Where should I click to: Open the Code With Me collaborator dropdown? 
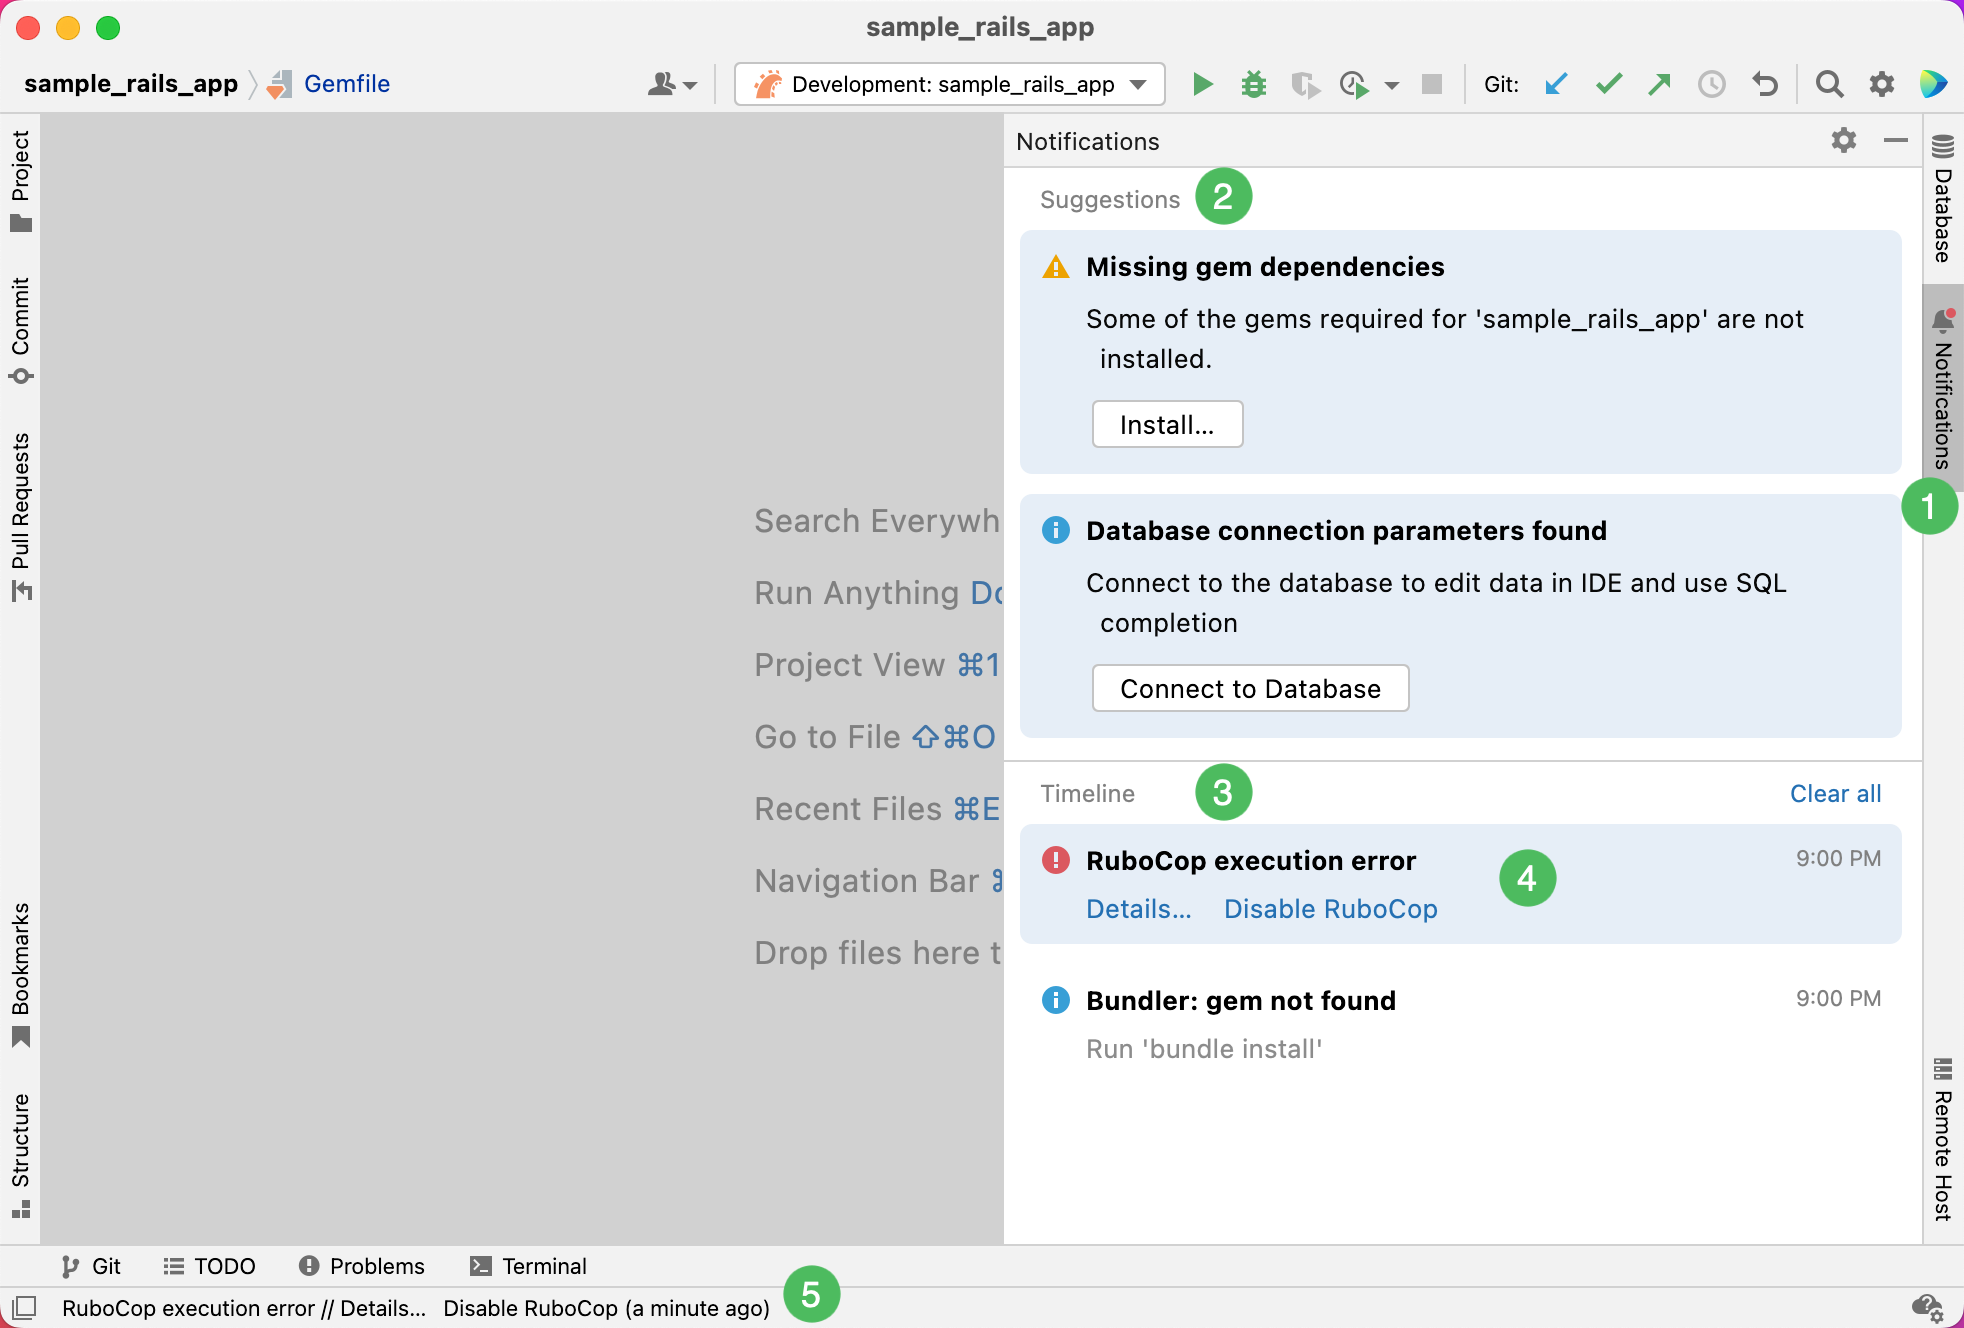tap(672, 84)
